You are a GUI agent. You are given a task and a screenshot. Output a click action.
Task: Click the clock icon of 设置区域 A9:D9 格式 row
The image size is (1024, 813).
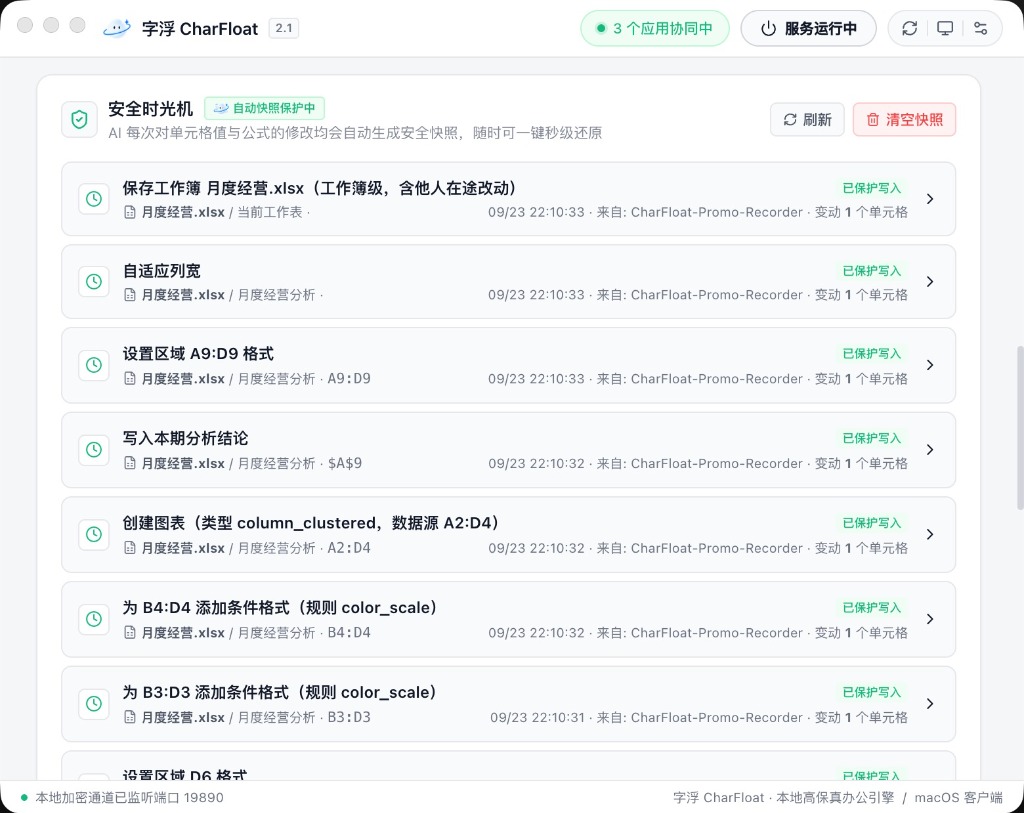(x=94, y=365)
